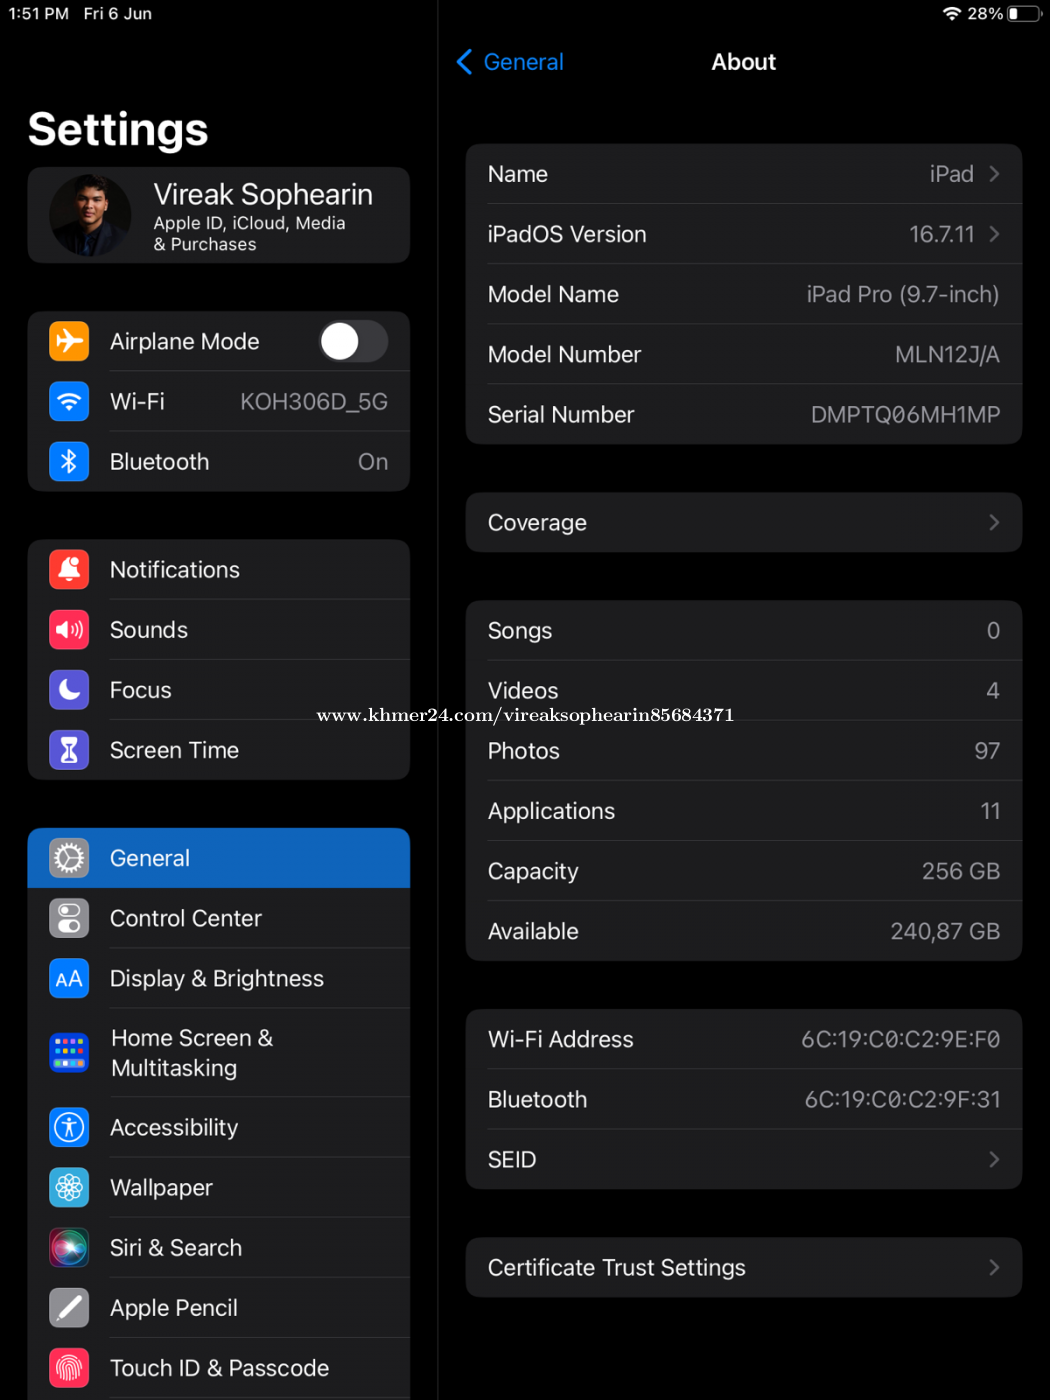Tap the Applications count 11
This screenshot has width=1050, height=1400.
tap(990, 811)
